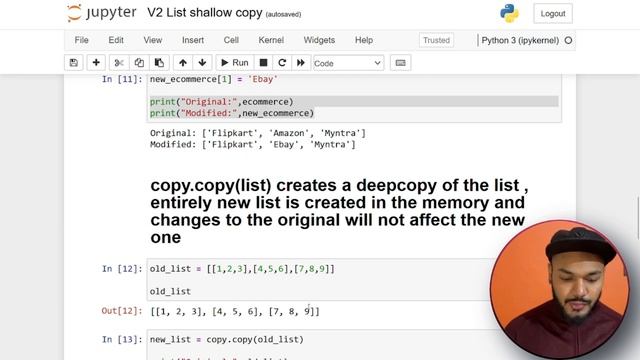Viewport: 640px width, 360px height.
Task: Click the 'Python 3 (ipykernel)' kernel name
Action: pyautogui.click(x=520, y=40)
